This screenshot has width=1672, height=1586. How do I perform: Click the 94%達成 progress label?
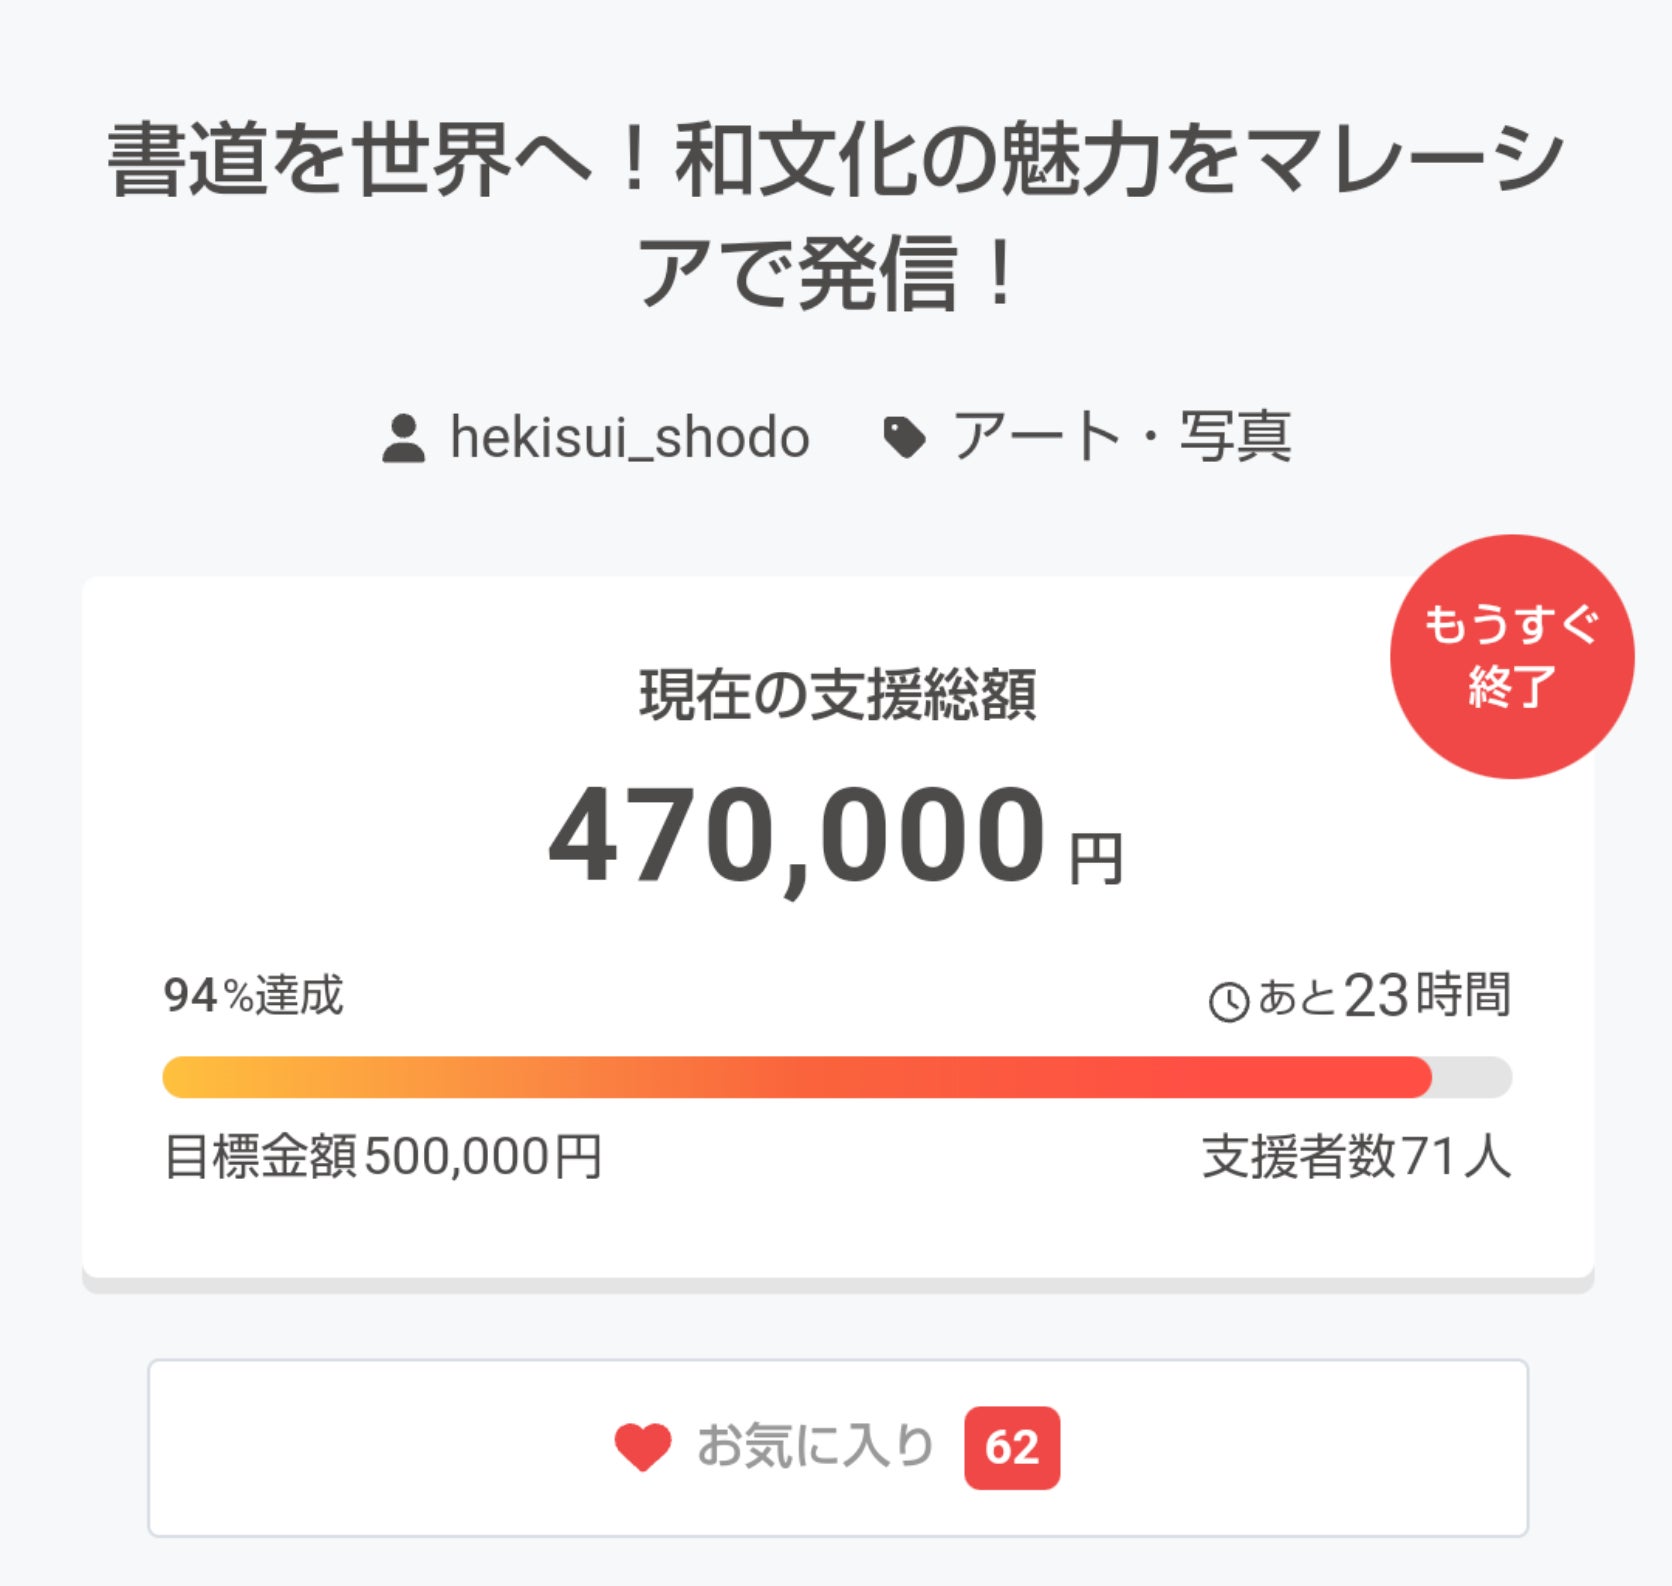point(254,996)
